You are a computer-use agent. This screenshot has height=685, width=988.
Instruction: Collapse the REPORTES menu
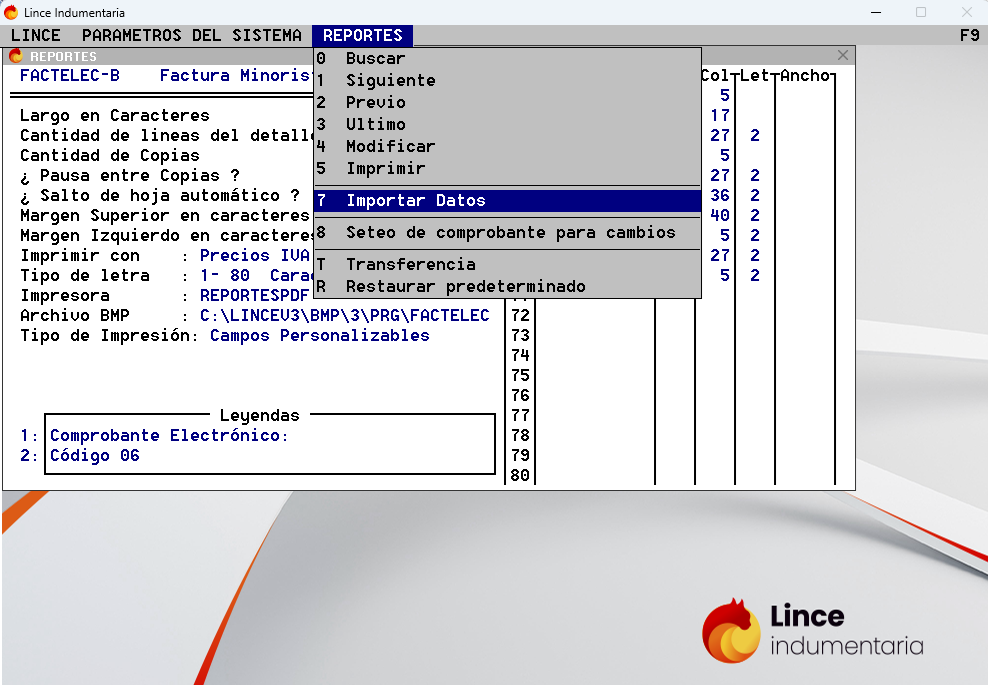362,35
